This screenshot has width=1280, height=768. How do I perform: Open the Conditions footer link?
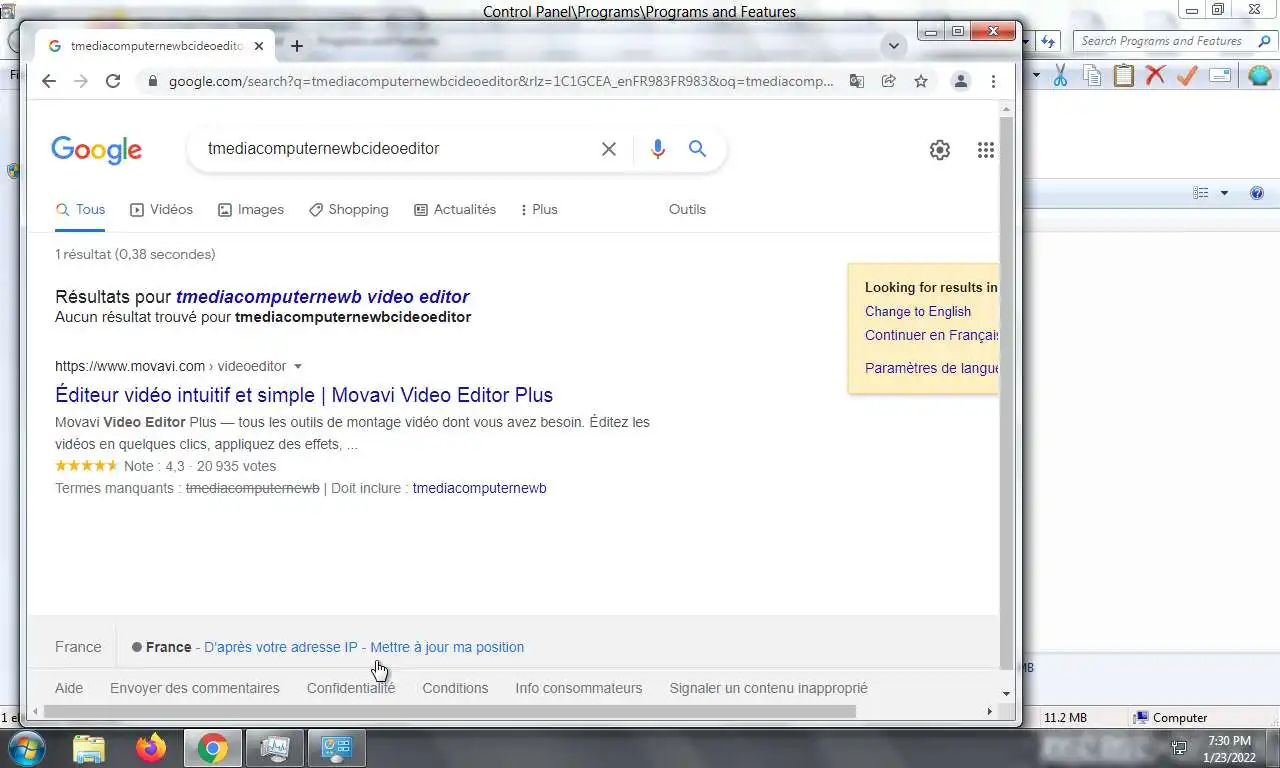click(455, 688)
